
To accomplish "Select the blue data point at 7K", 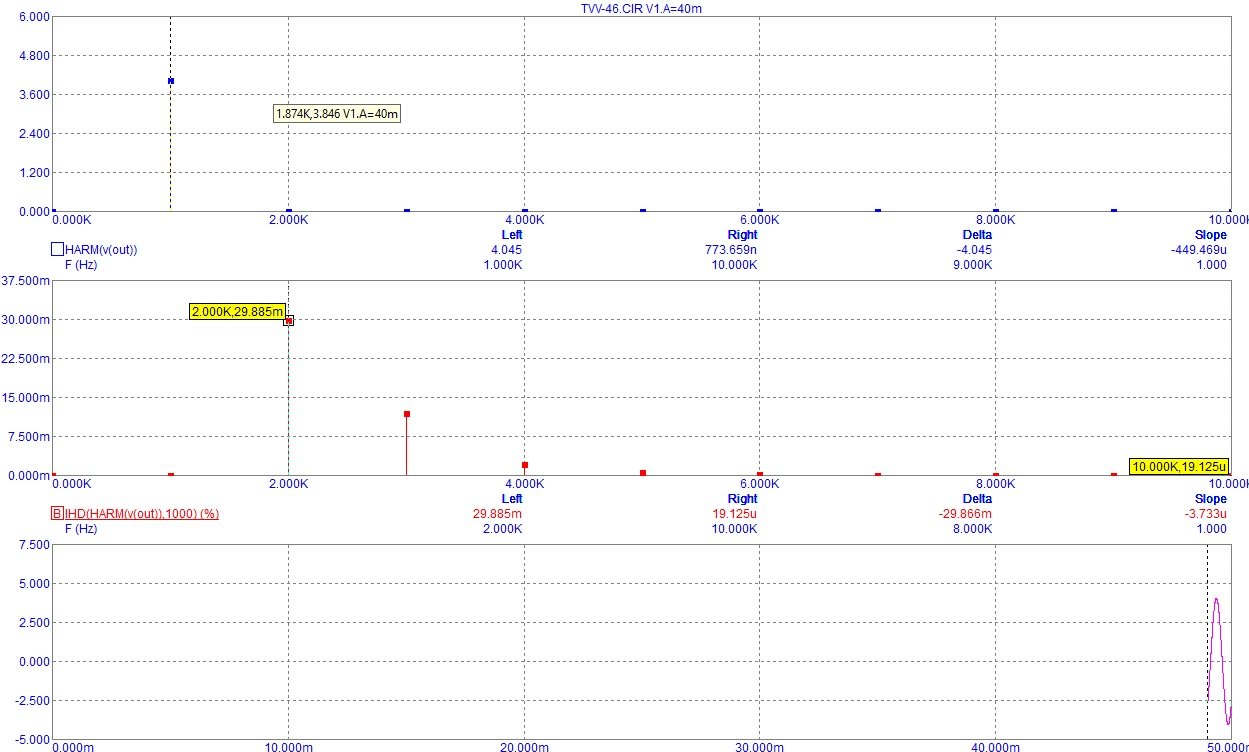I will click(x=878, y=211).
